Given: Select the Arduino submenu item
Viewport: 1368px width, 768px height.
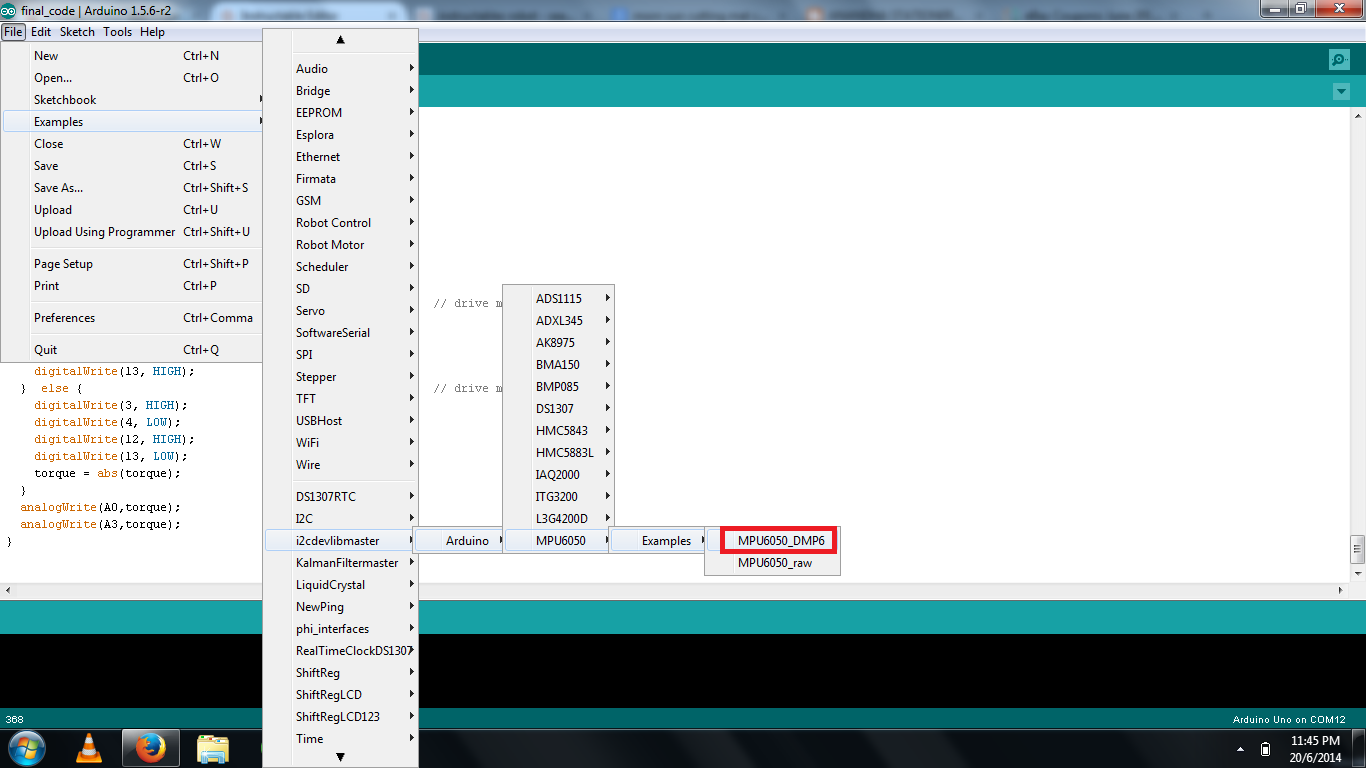Looking at the screenshot, I should click(460, 541).
